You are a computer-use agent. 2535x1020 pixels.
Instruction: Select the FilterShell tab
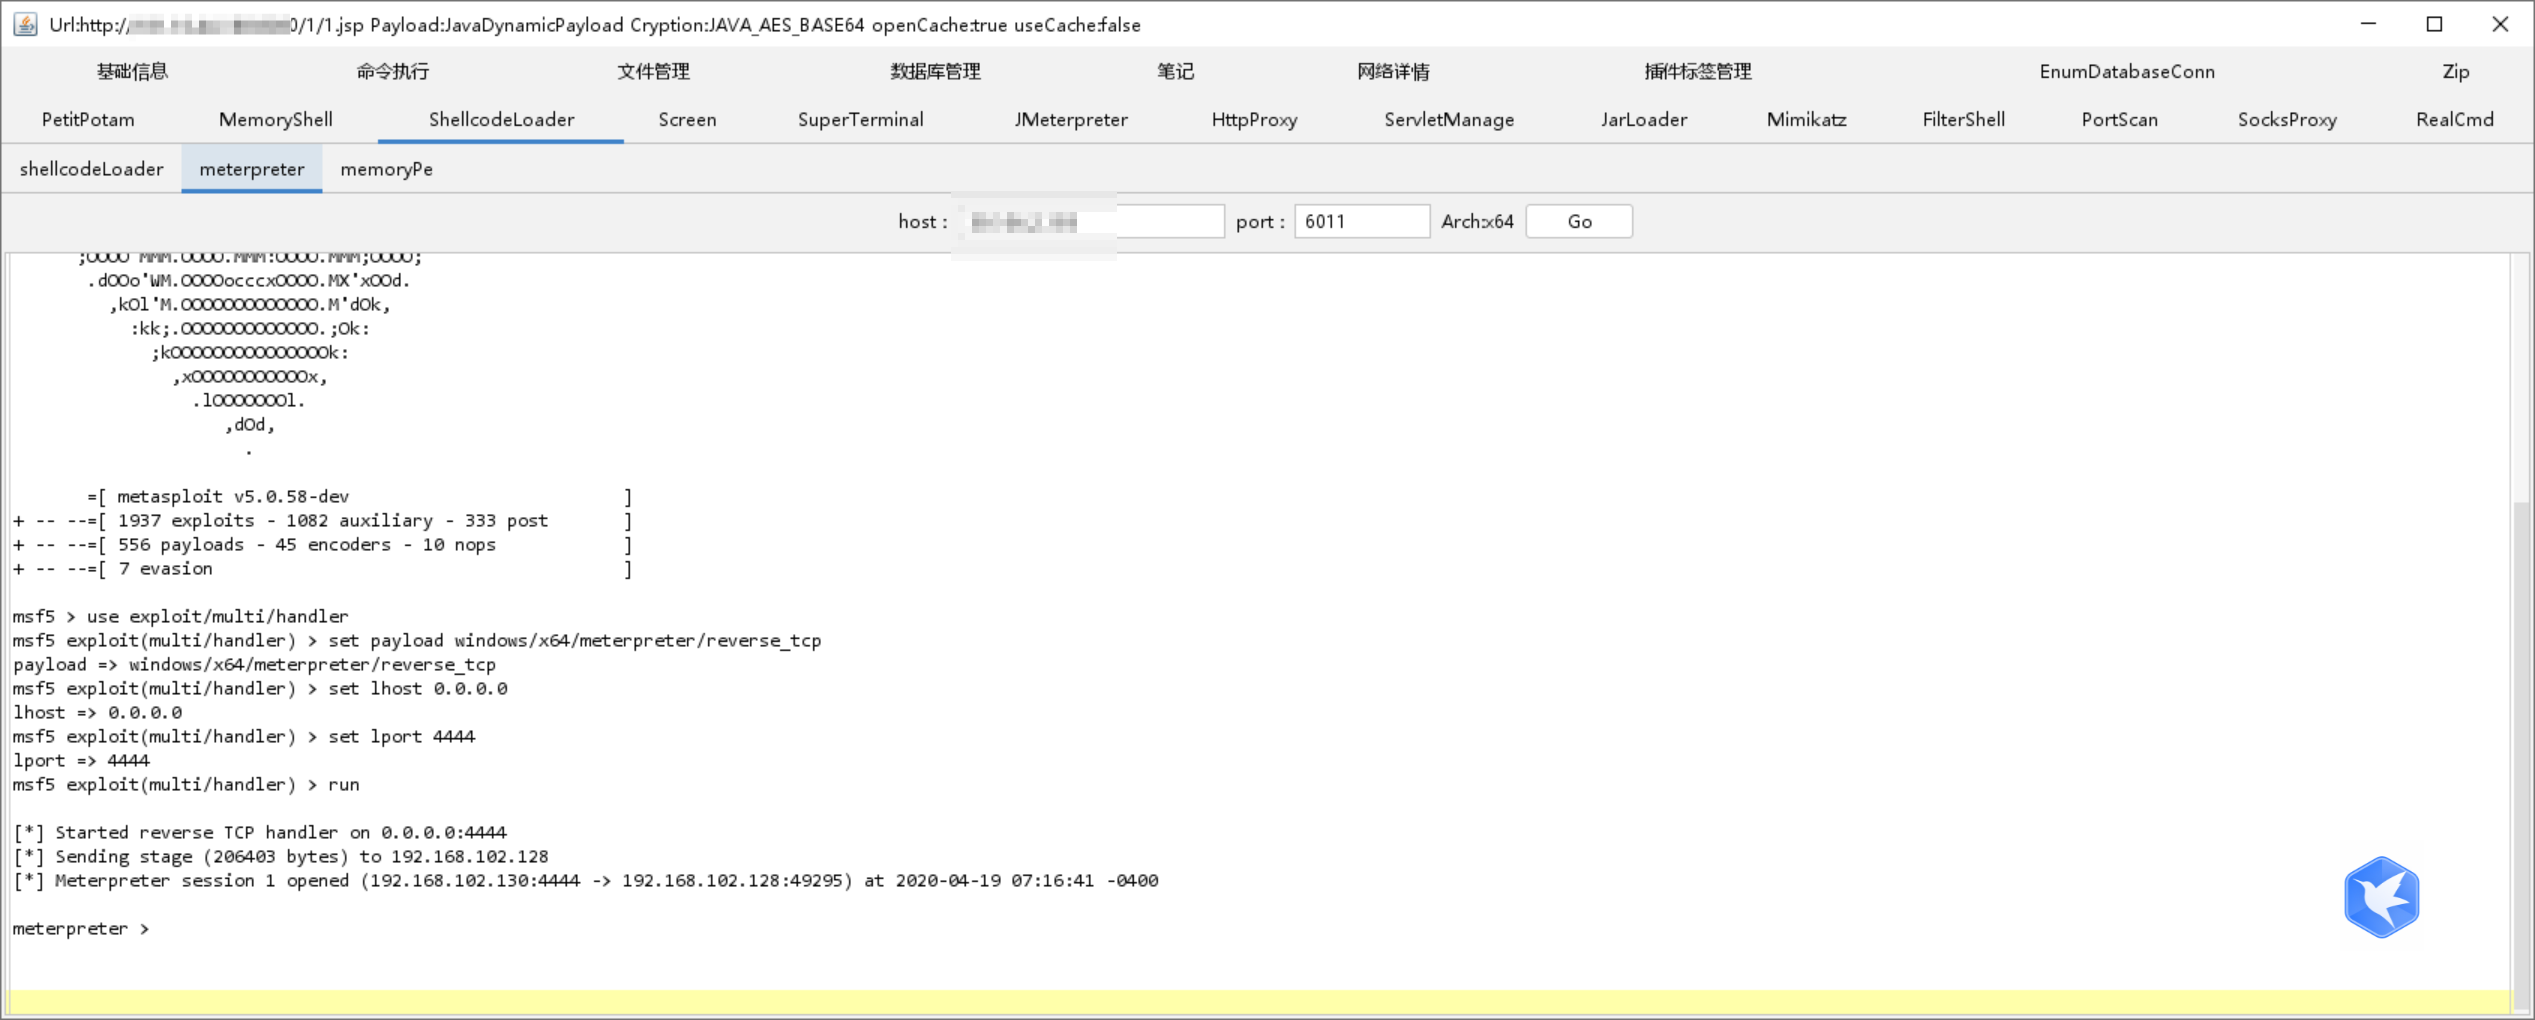[x=1963, y=119]
